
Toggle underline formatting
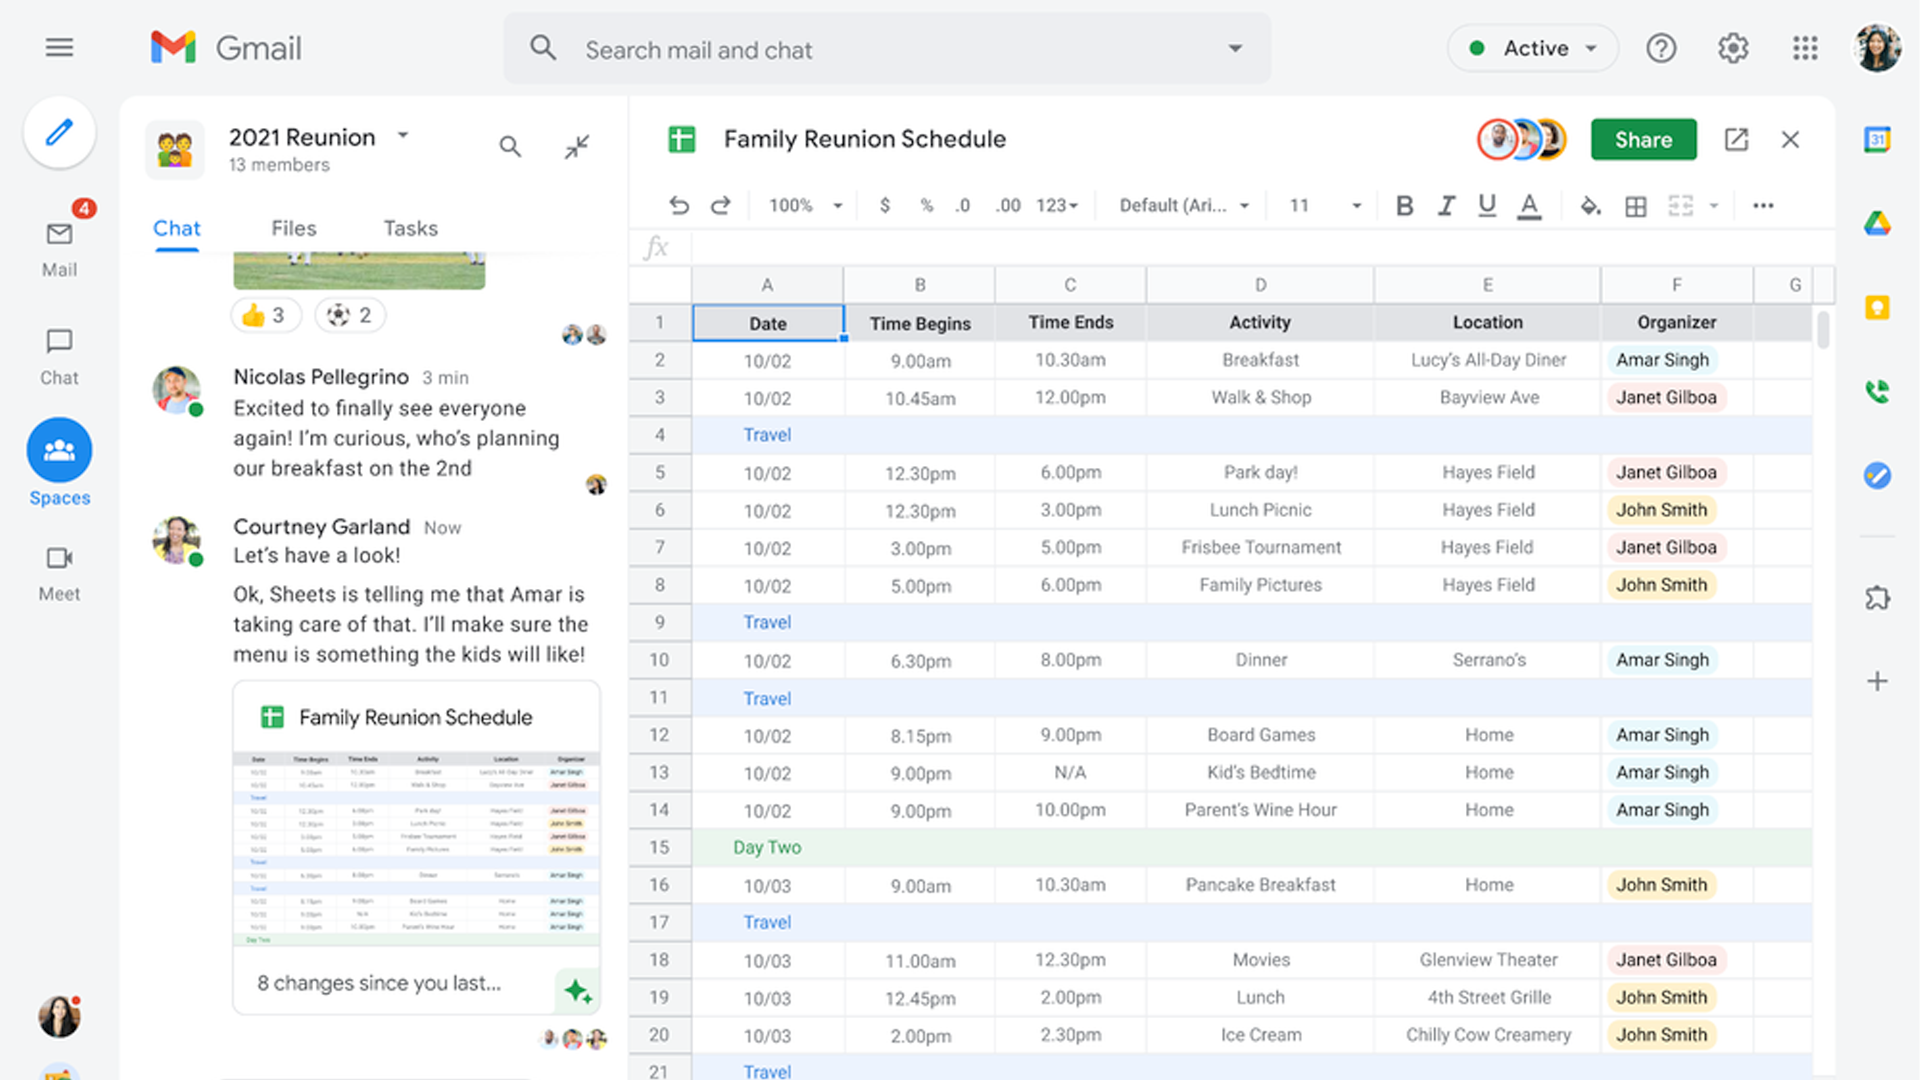(x=1487, y=206)
